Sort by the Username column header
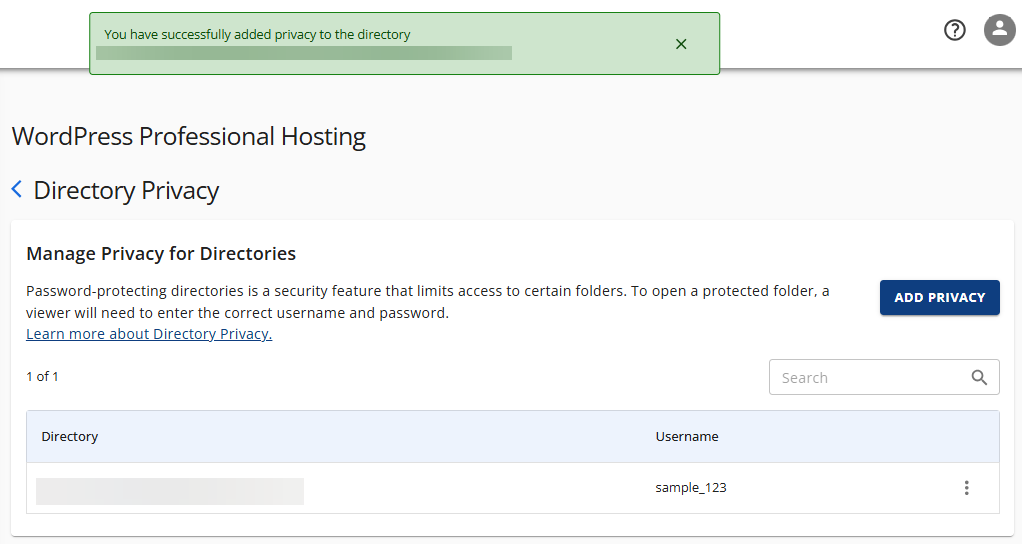Image resolution: width=1022 pixels, height=544 pixels. [x=687, y=436]
